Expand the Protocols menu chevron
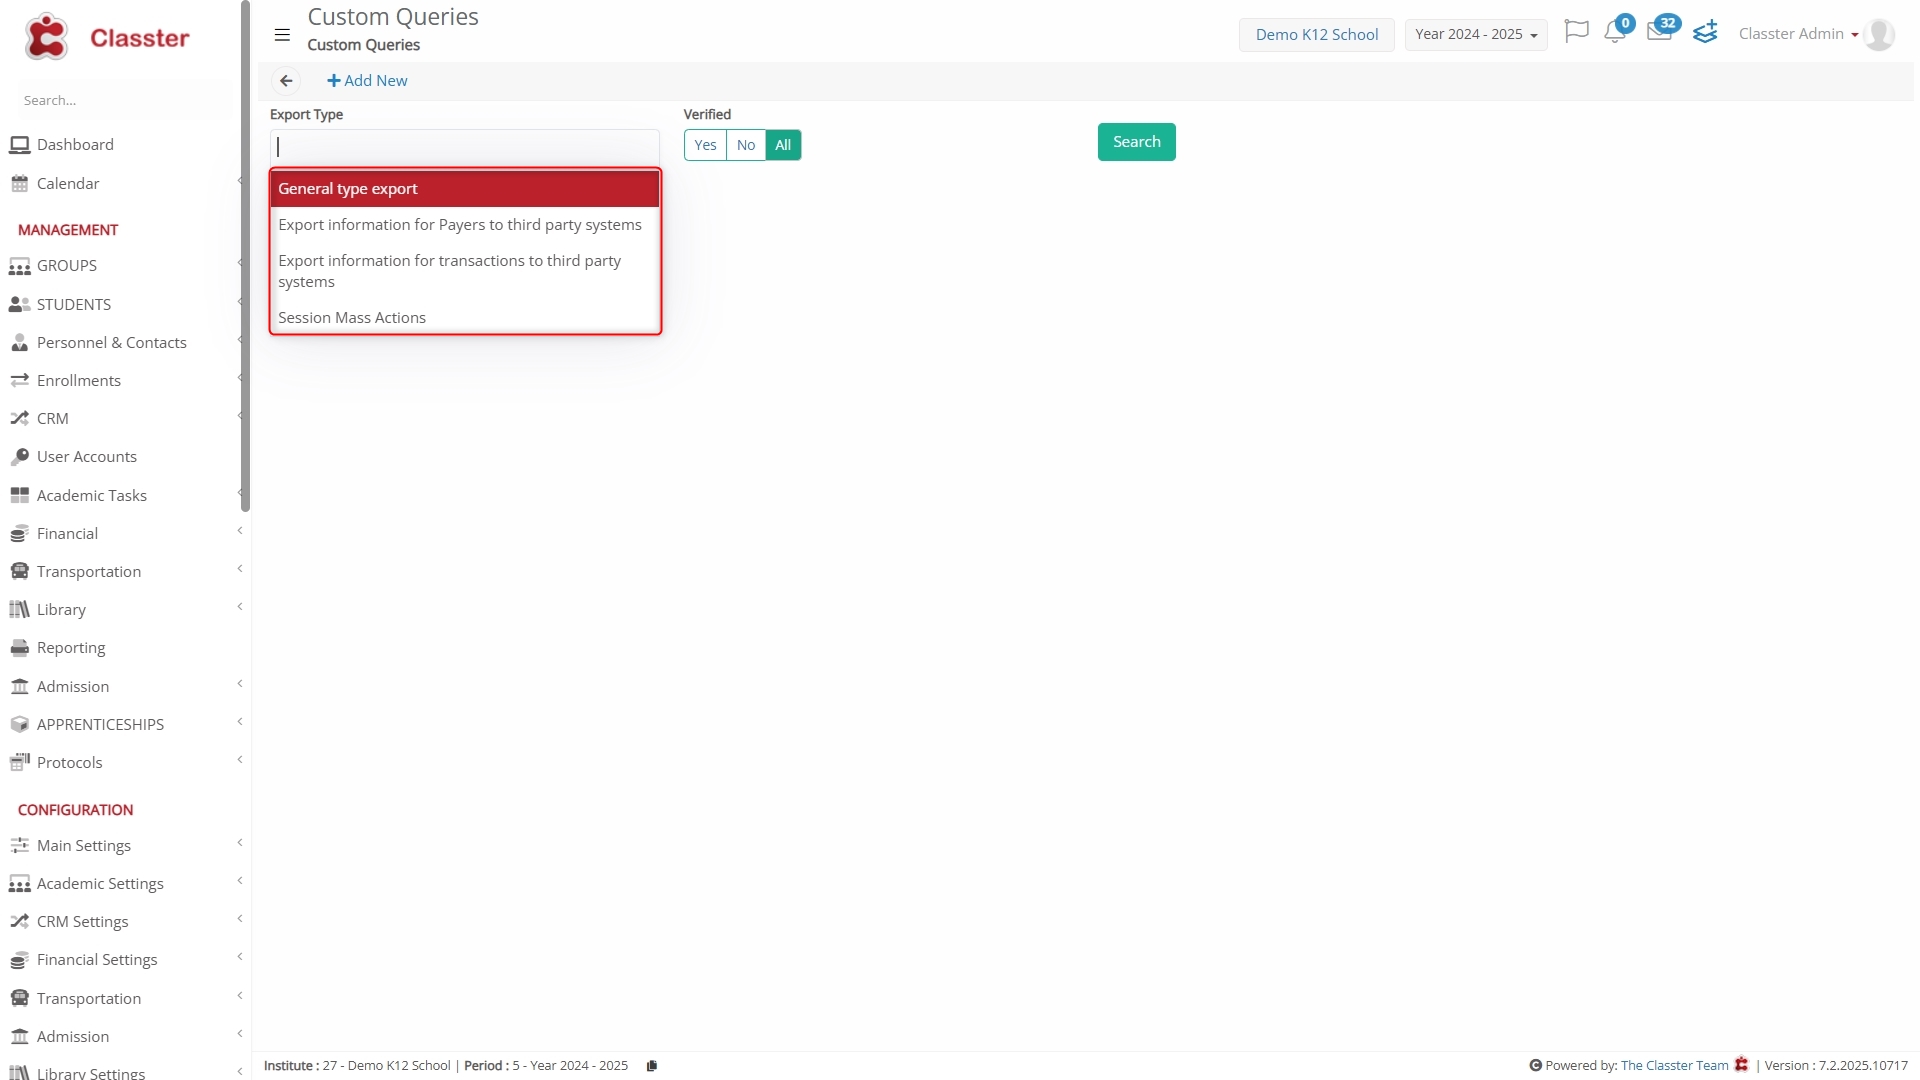1920x1080 pixels. [240, 760]
